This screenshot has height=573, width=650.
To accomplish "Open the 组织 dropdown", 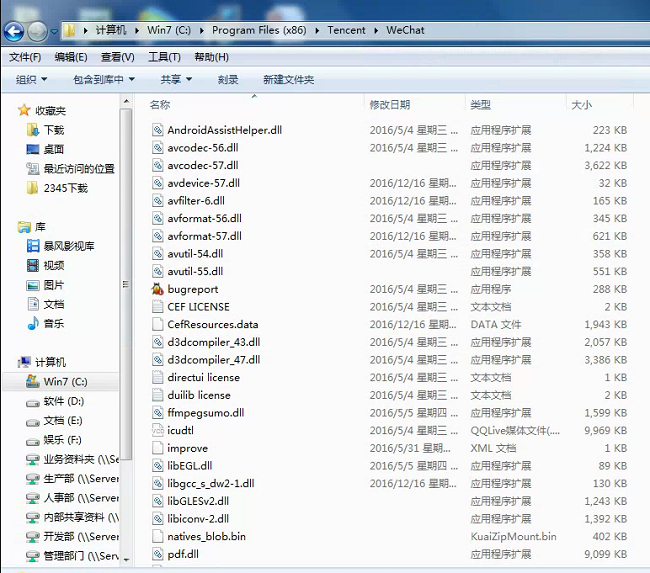I will pyautogui.click(x=32, y=79).
